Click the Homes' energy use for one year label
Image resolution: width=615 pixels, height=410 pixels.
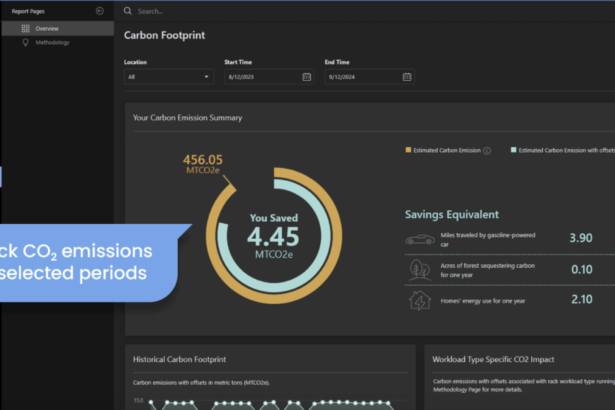[482, 301]
